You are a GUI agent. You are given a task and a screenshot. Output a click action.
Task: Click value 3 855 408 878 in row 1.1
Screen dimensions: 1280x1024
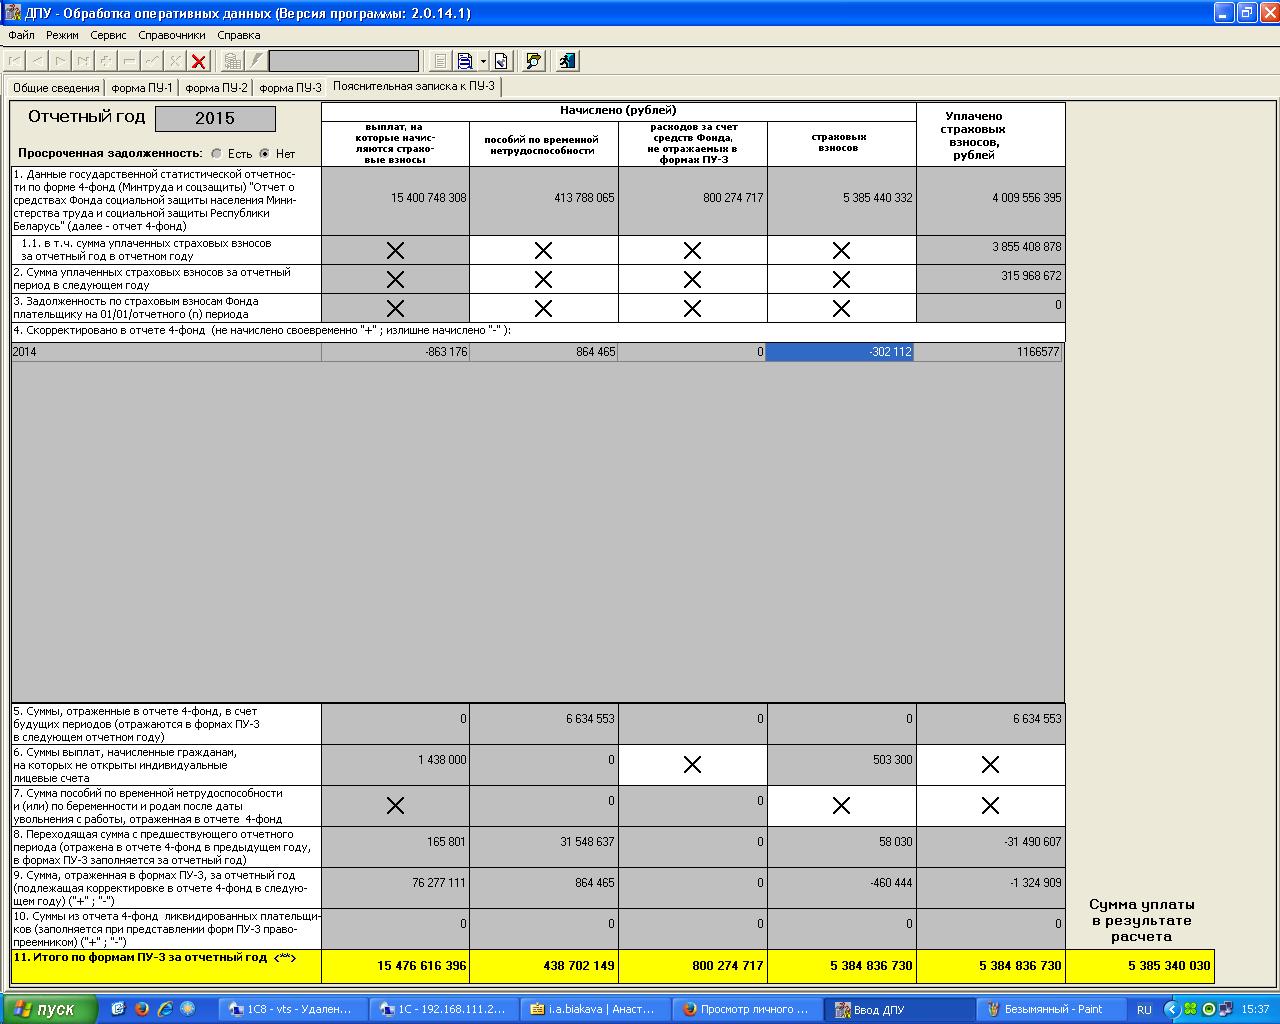(x=991, y=249)
